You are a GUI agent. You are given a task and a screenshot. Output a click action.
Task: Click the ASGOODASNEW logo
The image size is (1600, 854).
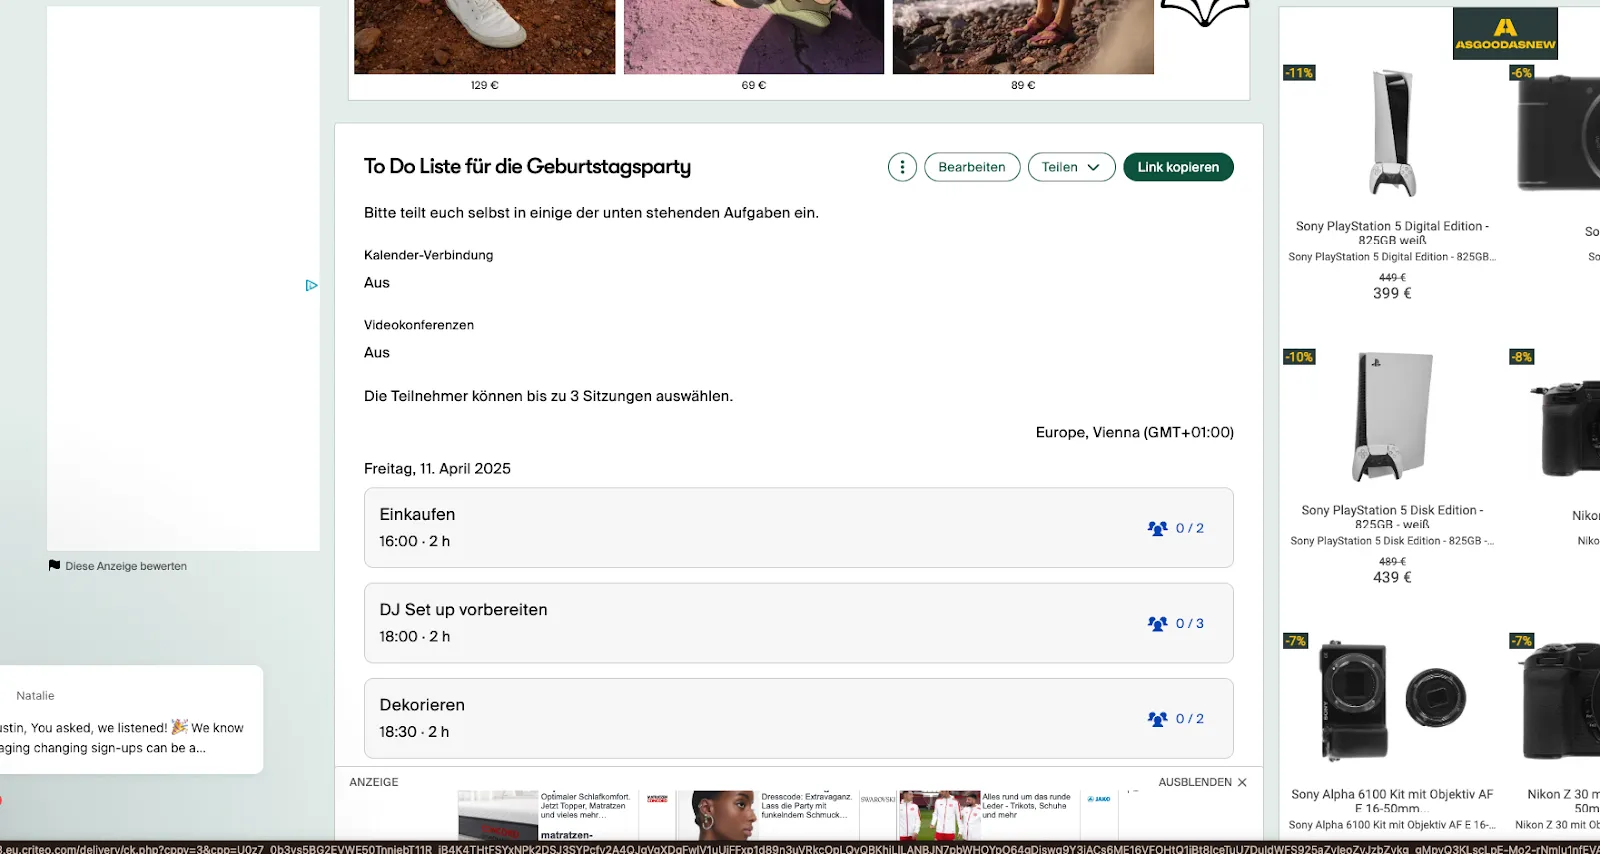pyautogui.click(x=1505, y=33)
